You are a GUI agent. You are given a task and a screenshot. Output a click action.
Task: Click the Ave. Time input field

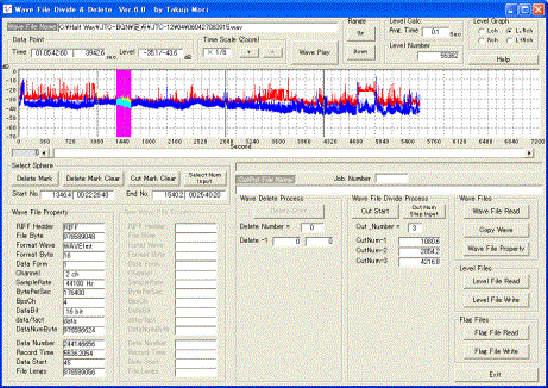(x=435, y=32)
